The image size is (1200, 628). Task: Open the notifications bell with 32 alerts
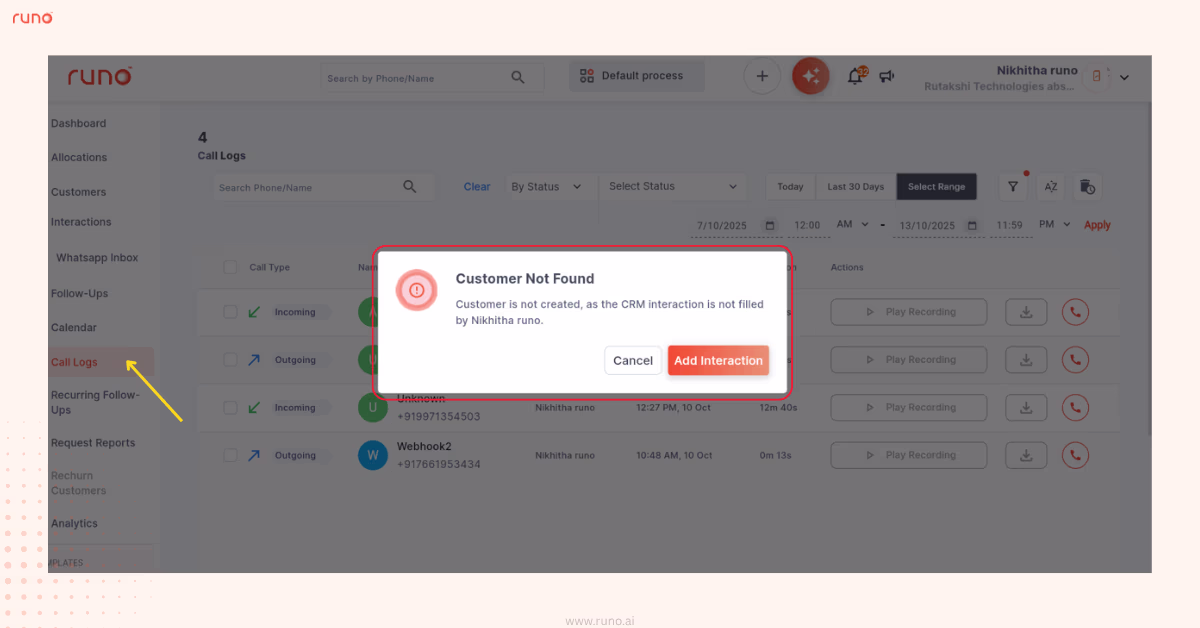click(855, 75)
